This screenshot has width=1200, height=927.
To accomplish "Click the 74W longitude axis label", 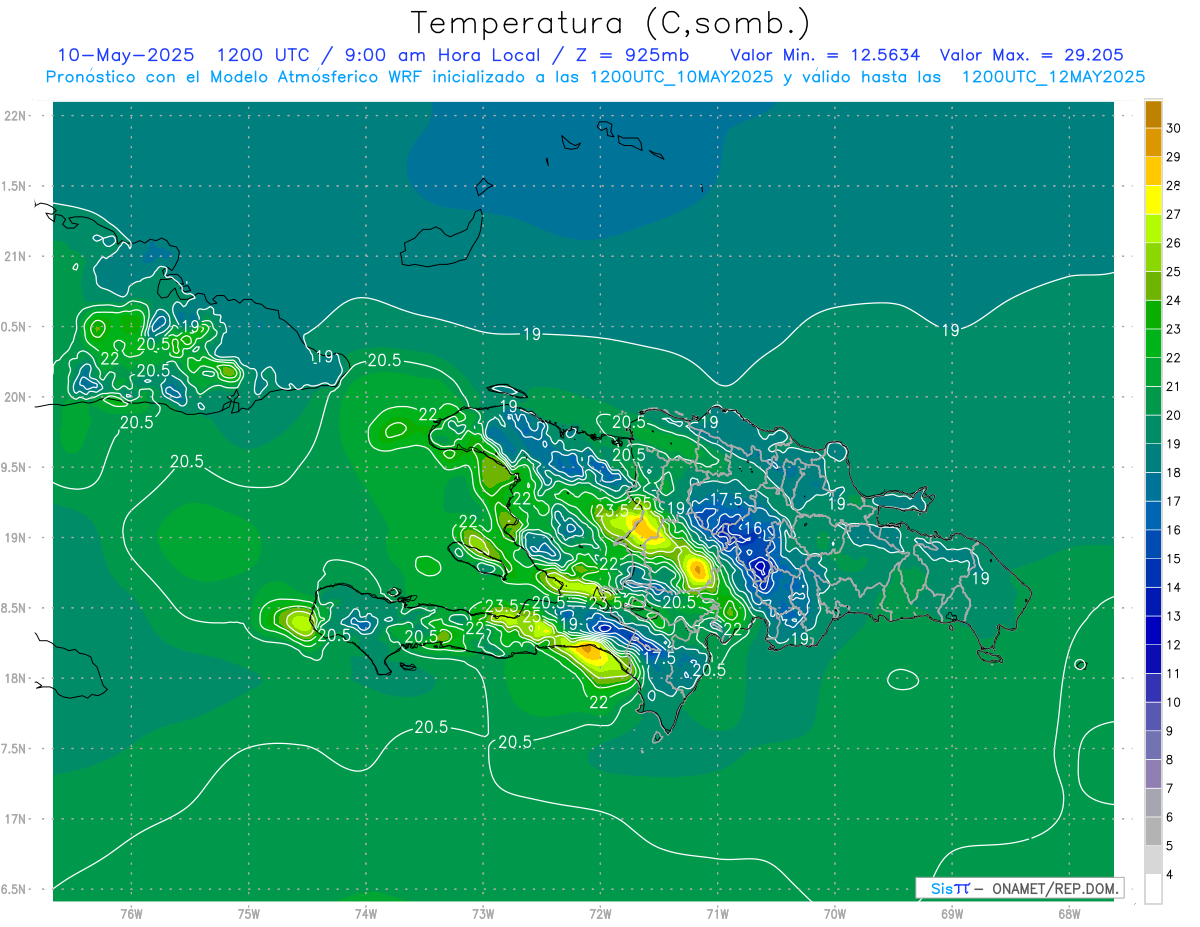I will coord(366,914).
